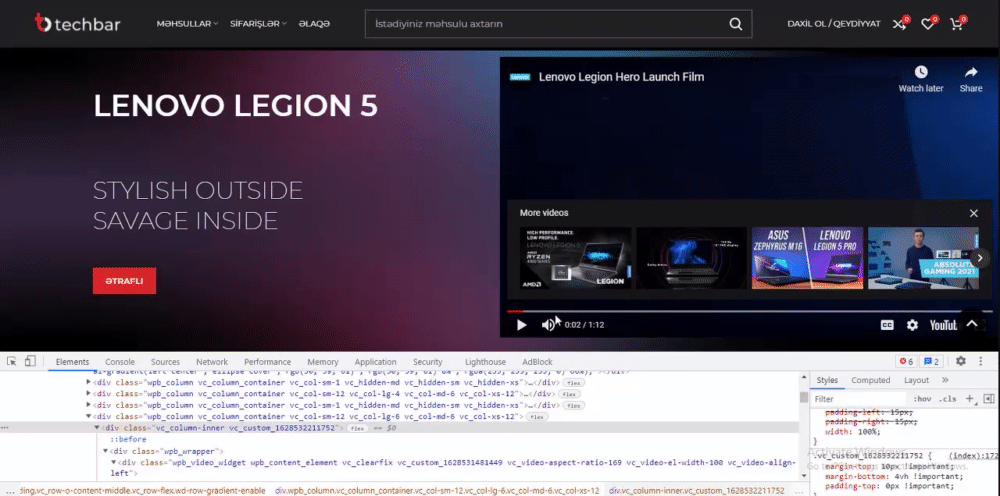Switch to the Performance tab
This screenshot has height=496, width=1000.
[x=267, y=361]
